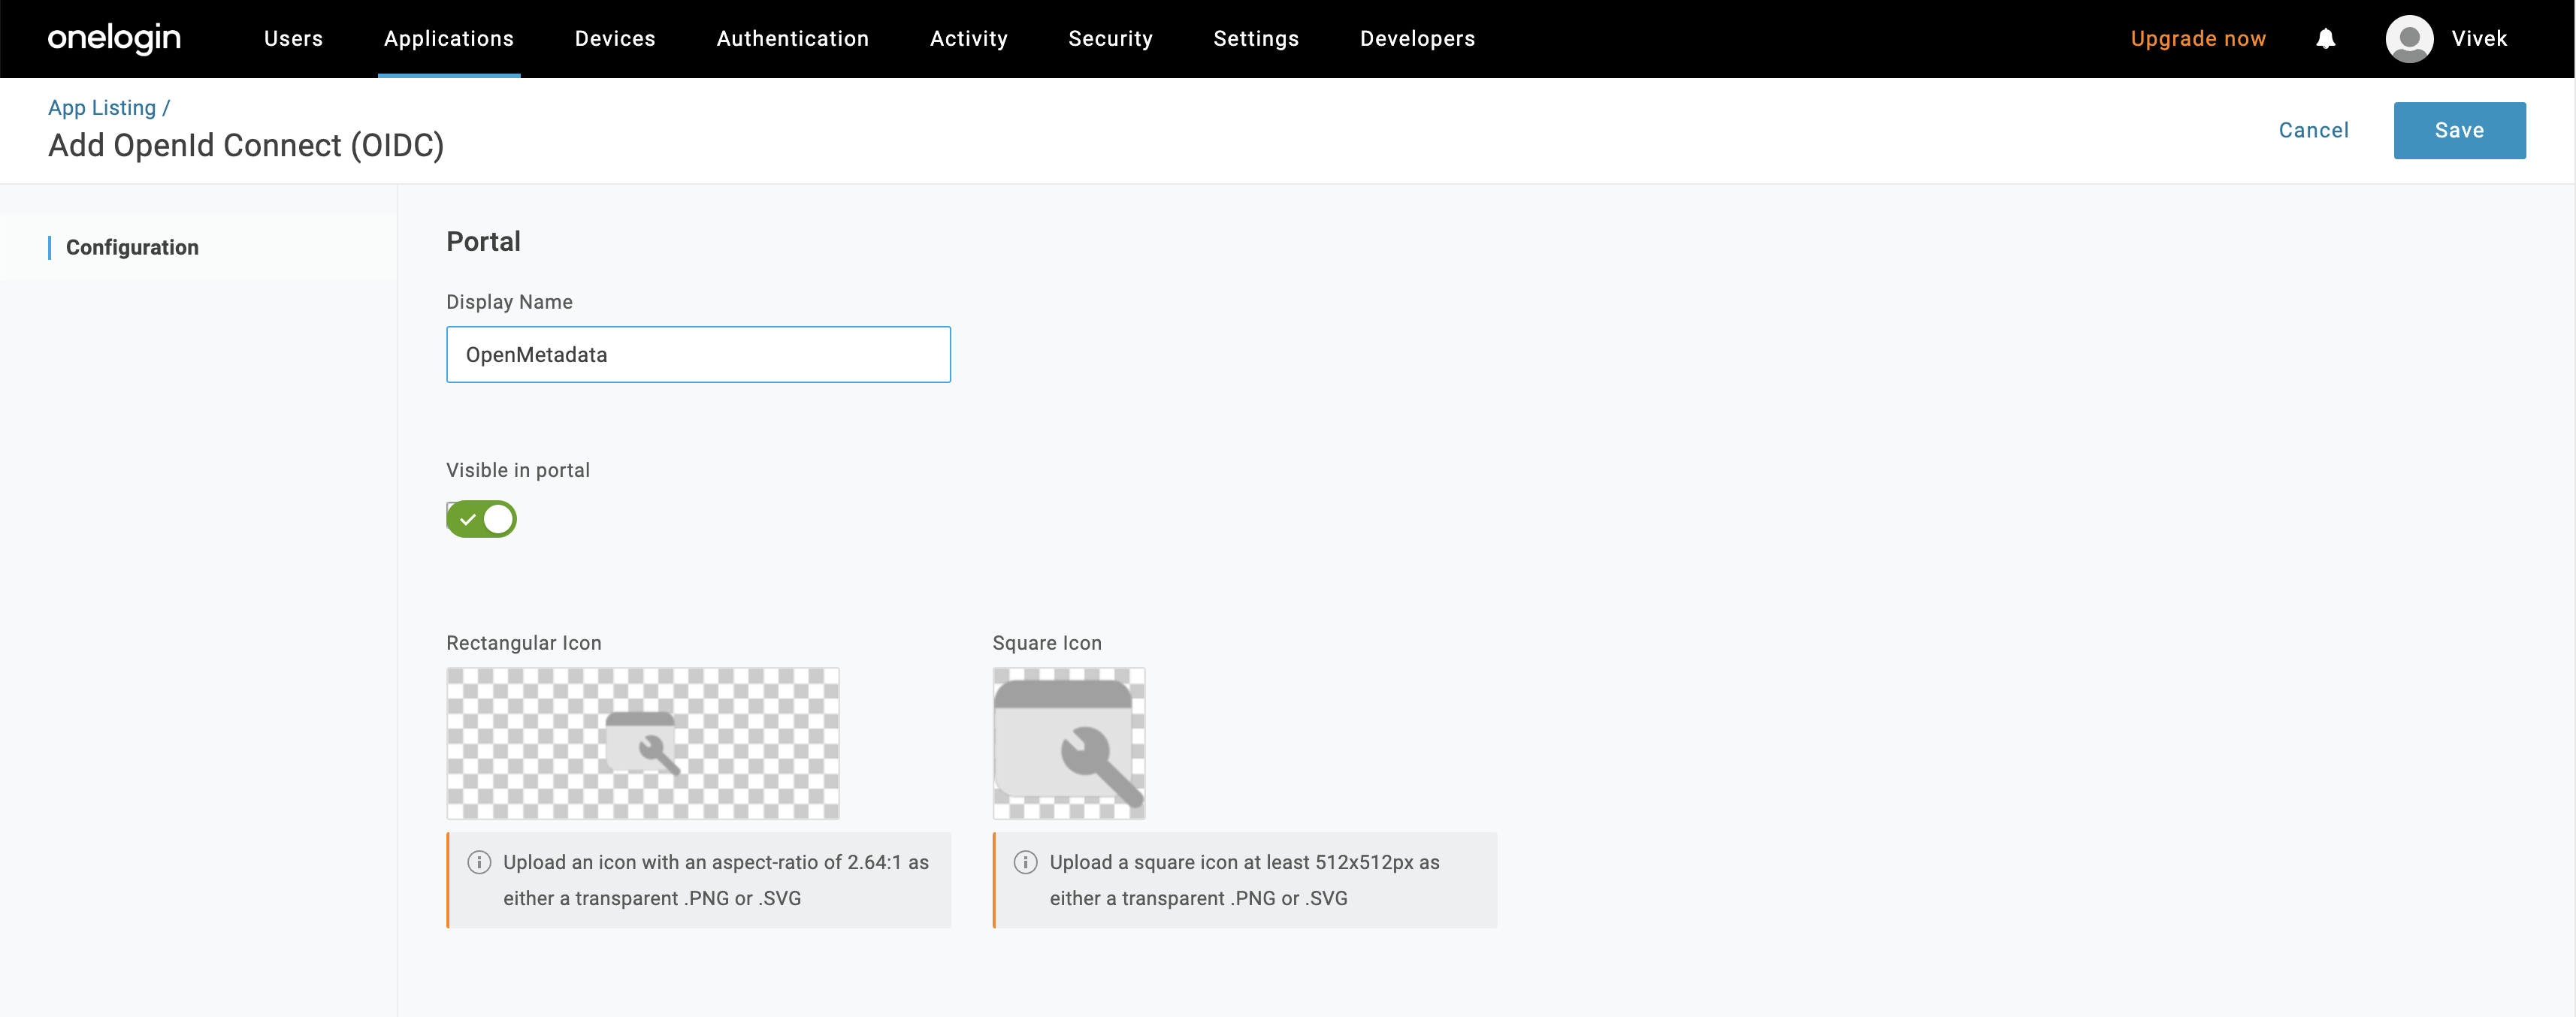
Task: Click the rectangular icon upload placeholder
Action: 642,743
